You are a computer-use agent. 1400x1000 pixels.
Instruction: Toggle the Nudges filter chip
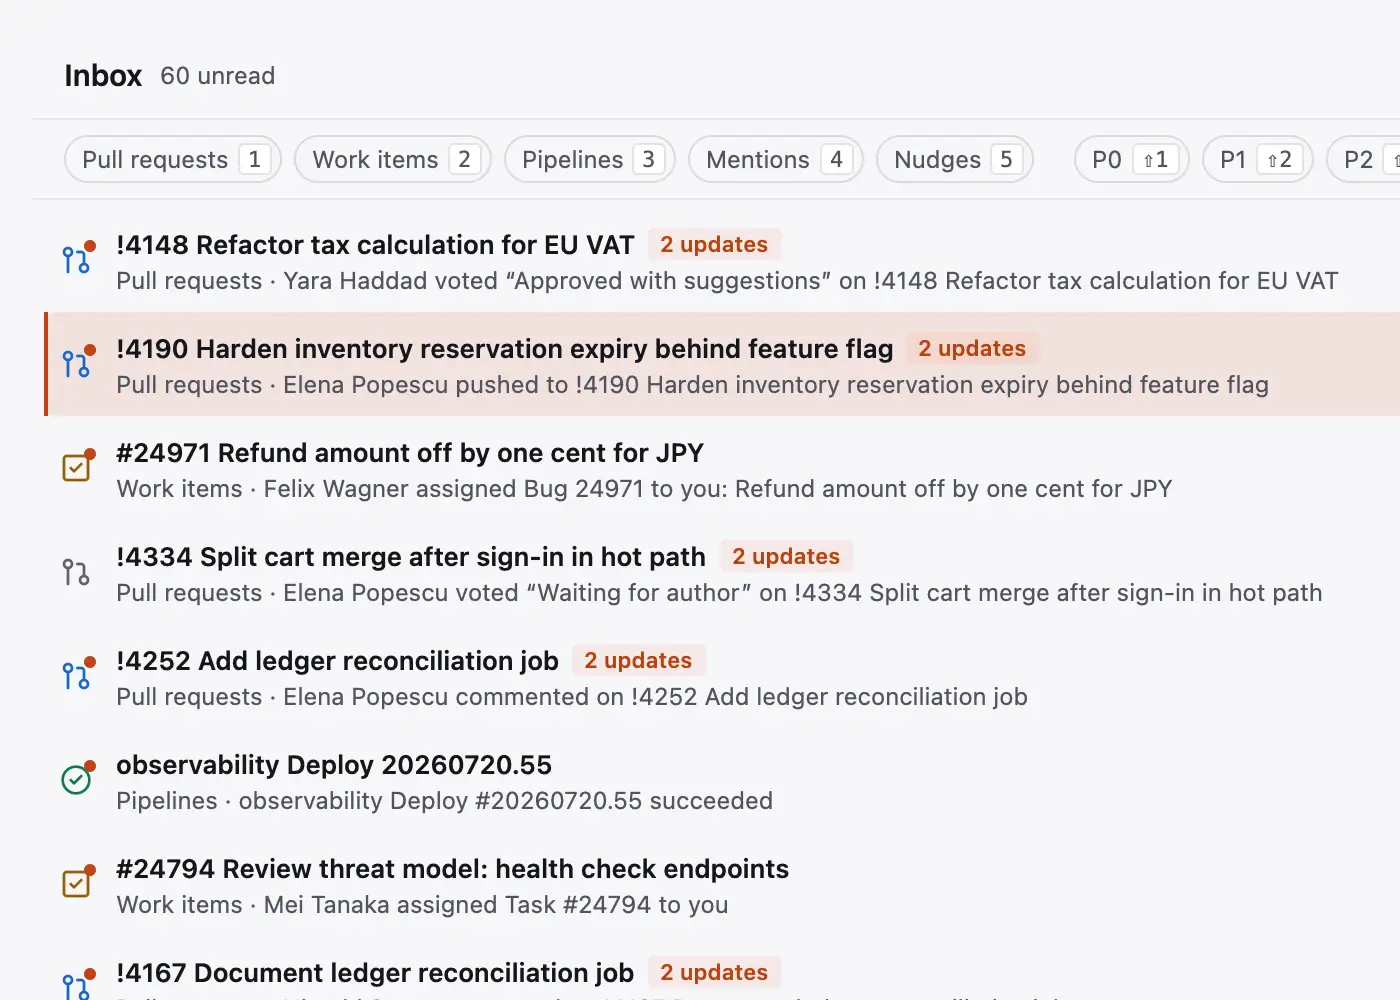pos(955,160)
